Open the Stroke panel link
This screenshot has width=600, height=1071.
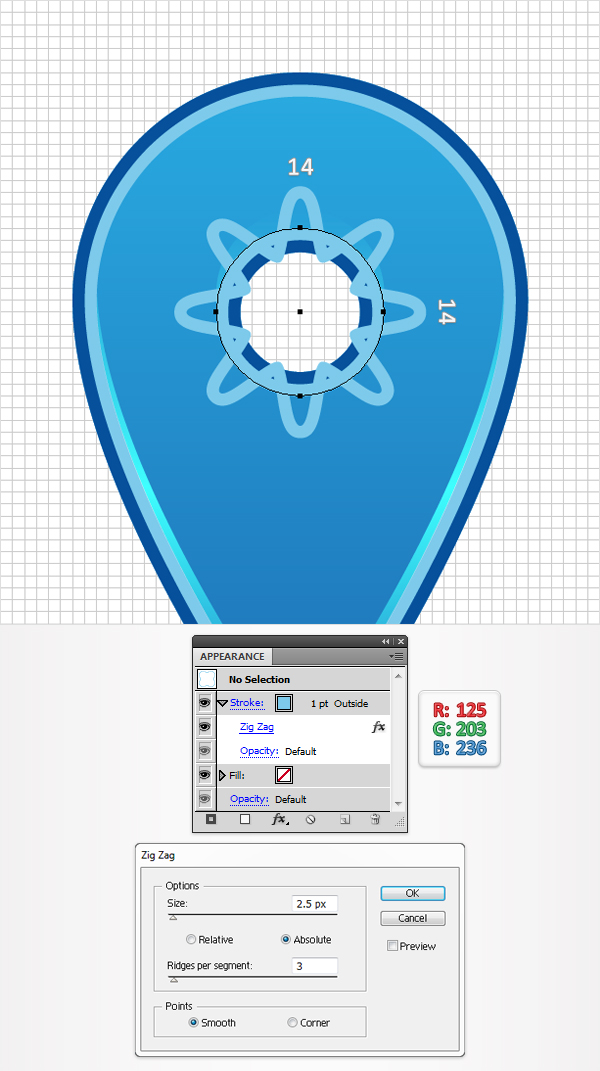coord(247,703)
